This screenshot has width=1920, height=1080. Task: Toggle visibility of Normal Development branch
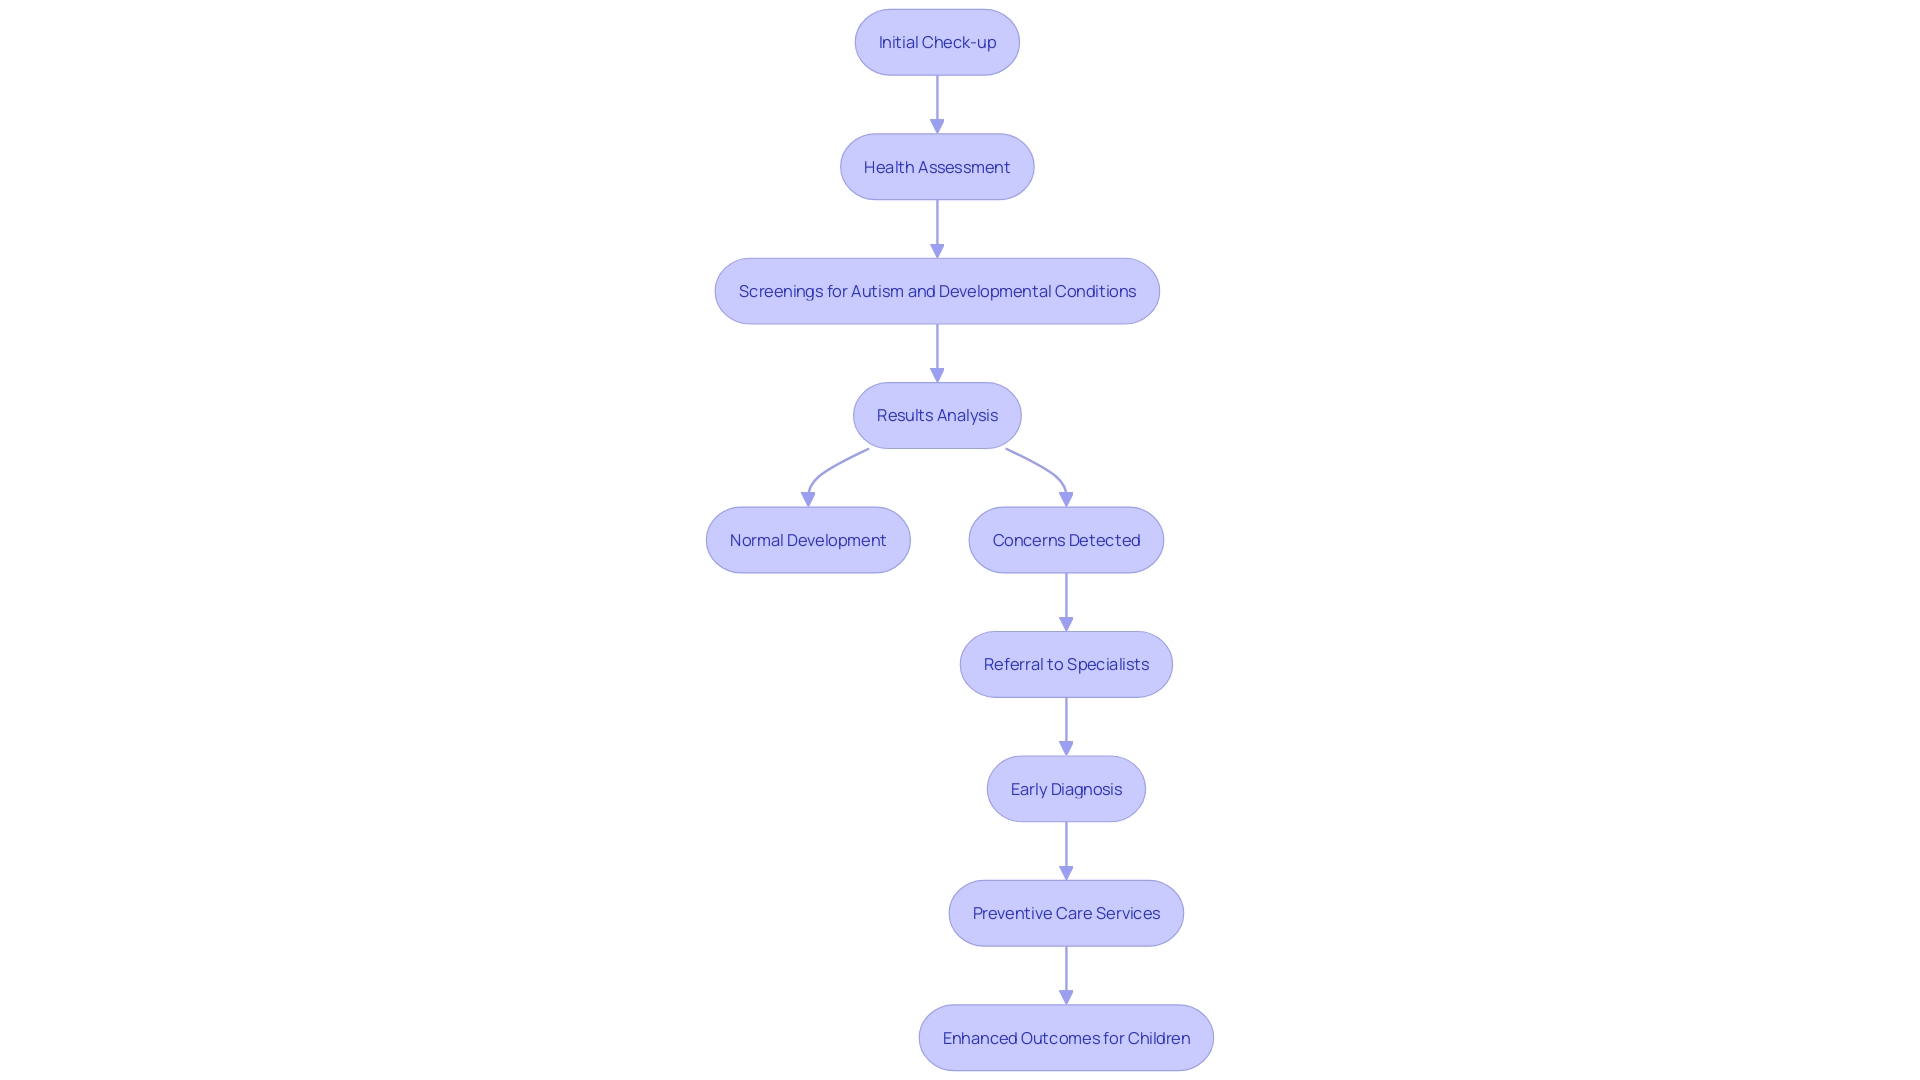[807, 539]
